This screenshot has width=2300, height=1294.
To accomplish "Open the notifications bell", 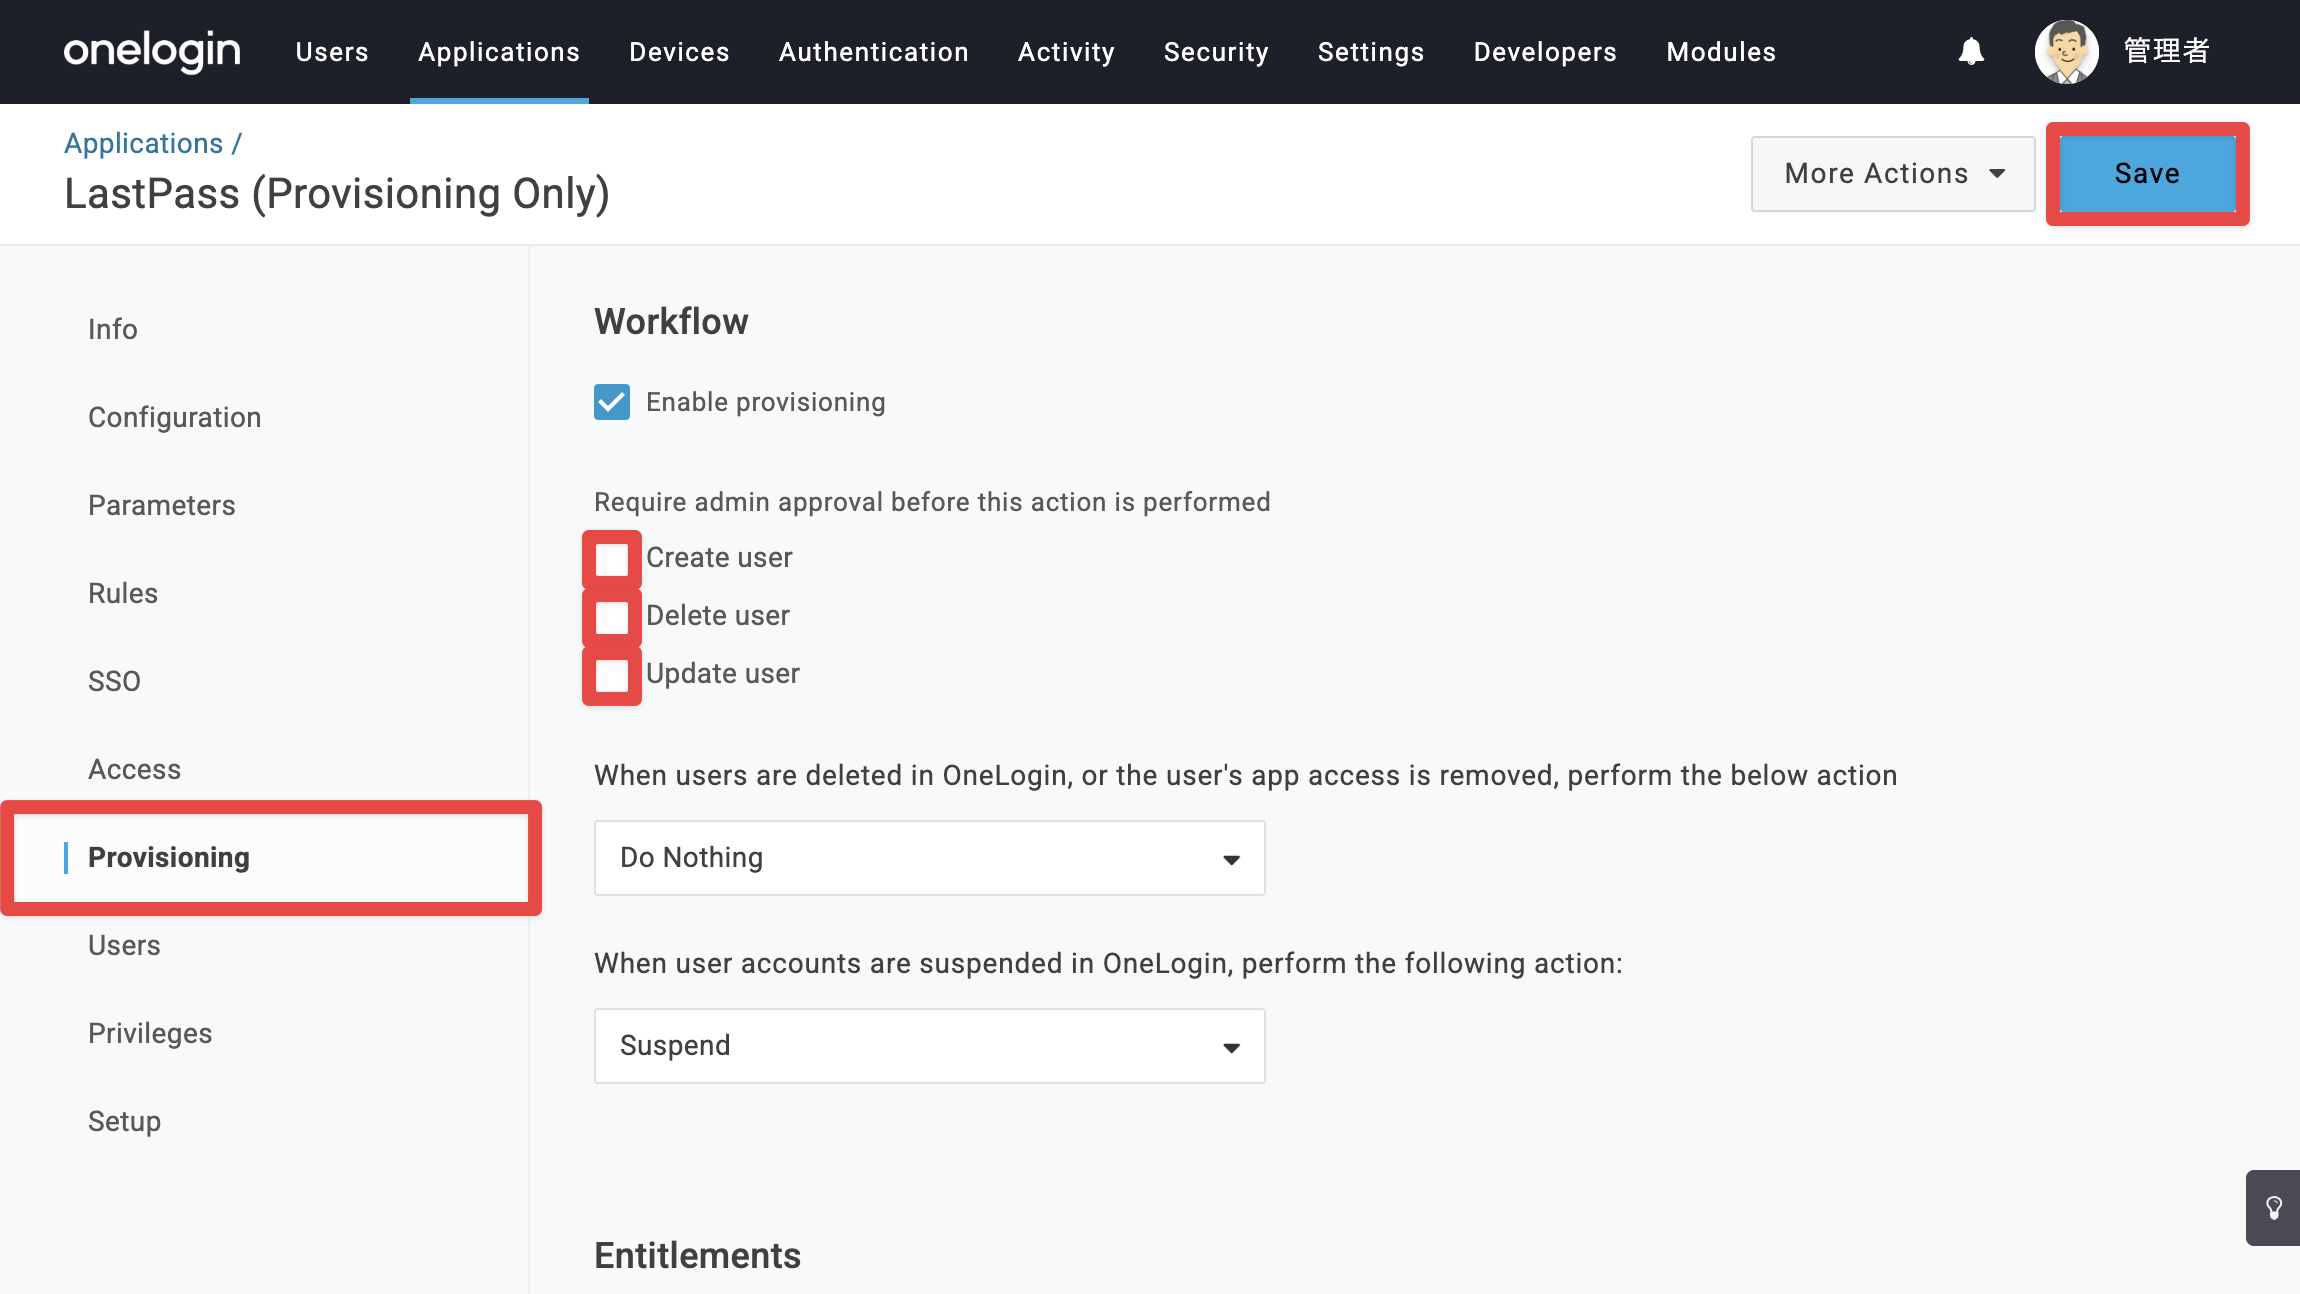I will 1971,51.
